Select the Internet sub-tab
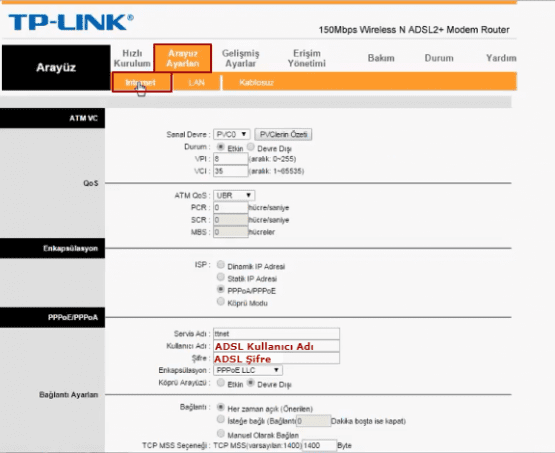 (142, 82)
